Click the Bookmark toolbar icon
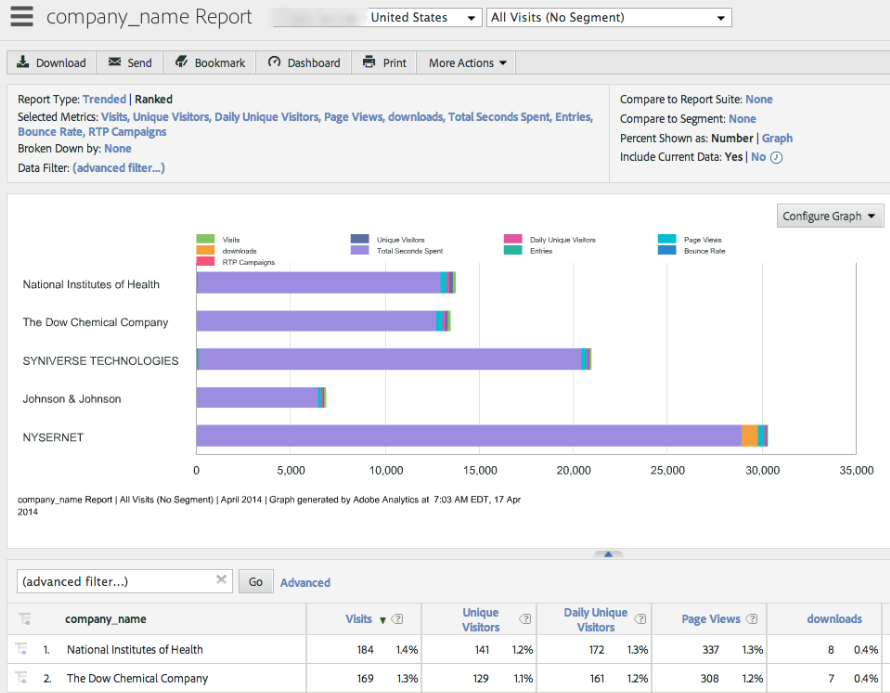Image resolution: width=890 pixels, height=693 pixels. (181, 62)
